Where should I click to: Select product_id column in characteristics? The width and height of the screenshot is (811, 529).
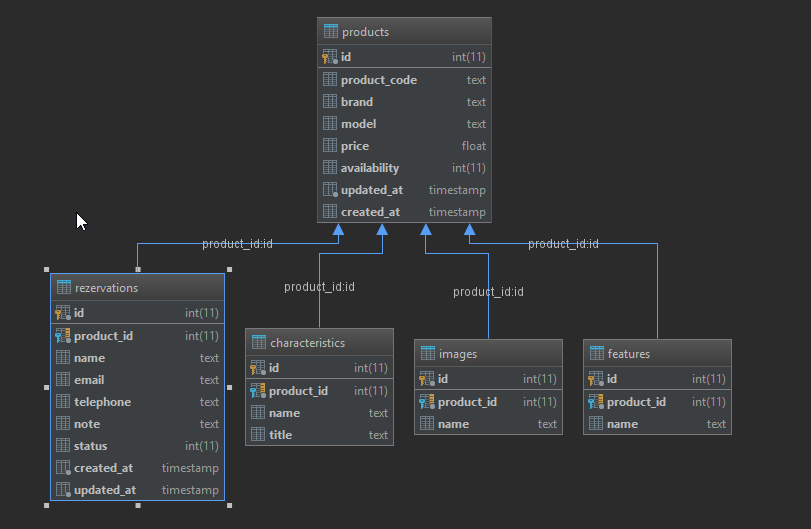[298, 391]
